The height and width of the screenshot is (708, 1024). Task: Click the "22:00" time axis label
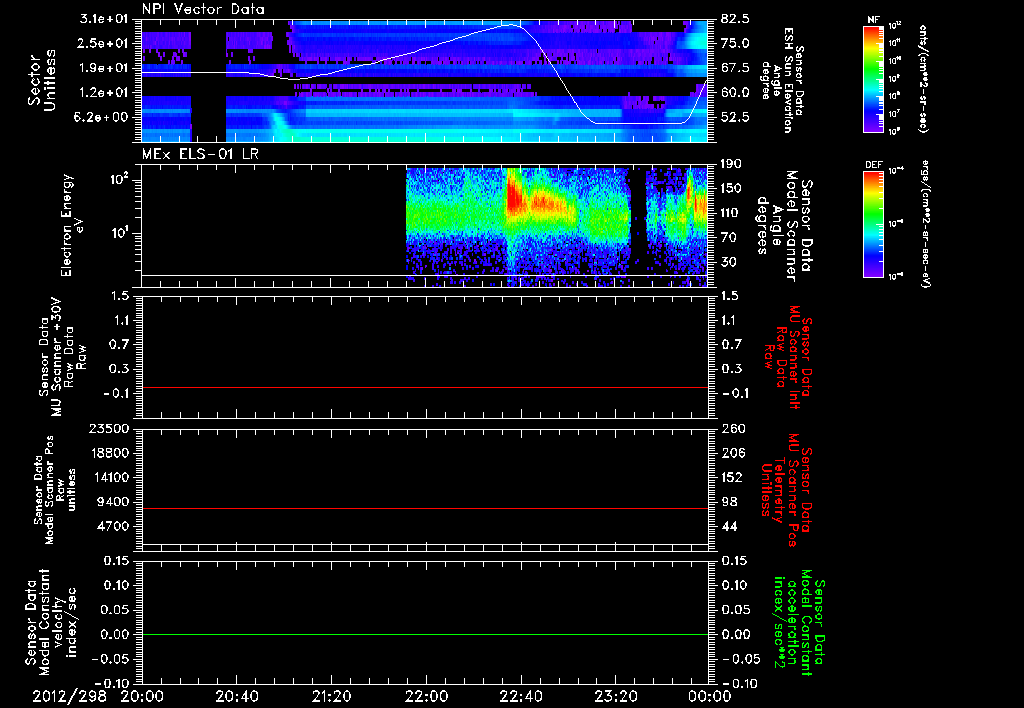click(x=426, y=696)
